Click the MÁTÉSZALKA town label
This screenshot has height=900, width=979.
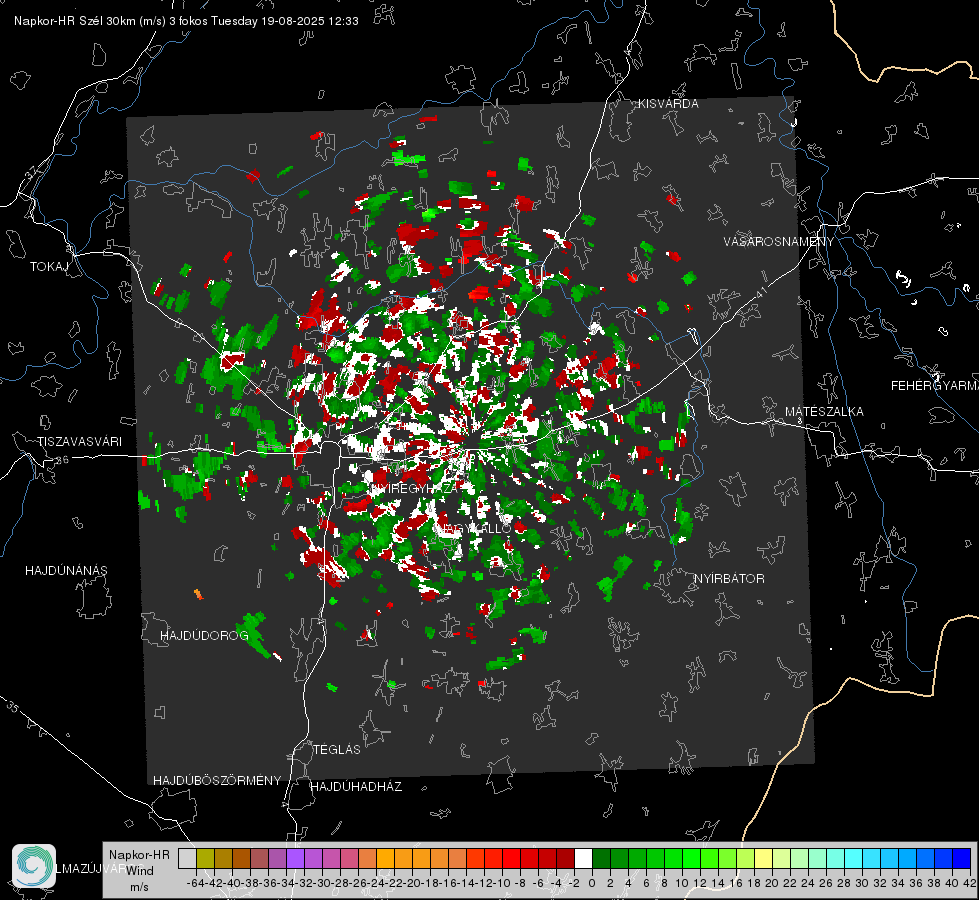coord(824,412)
